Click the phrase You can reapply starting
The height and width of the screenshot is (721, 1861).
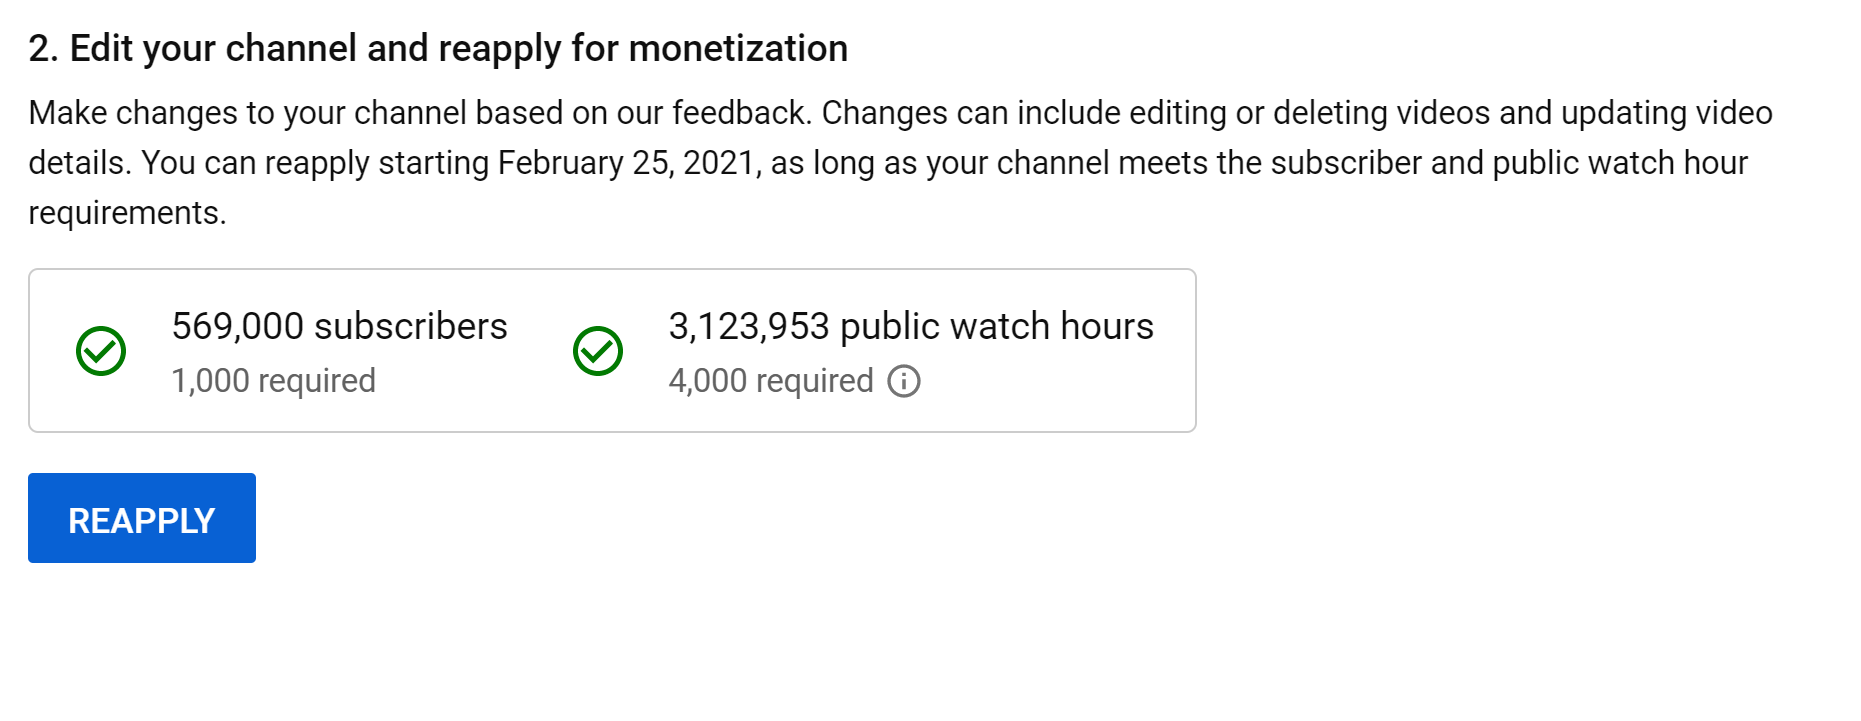click(315, 163)
